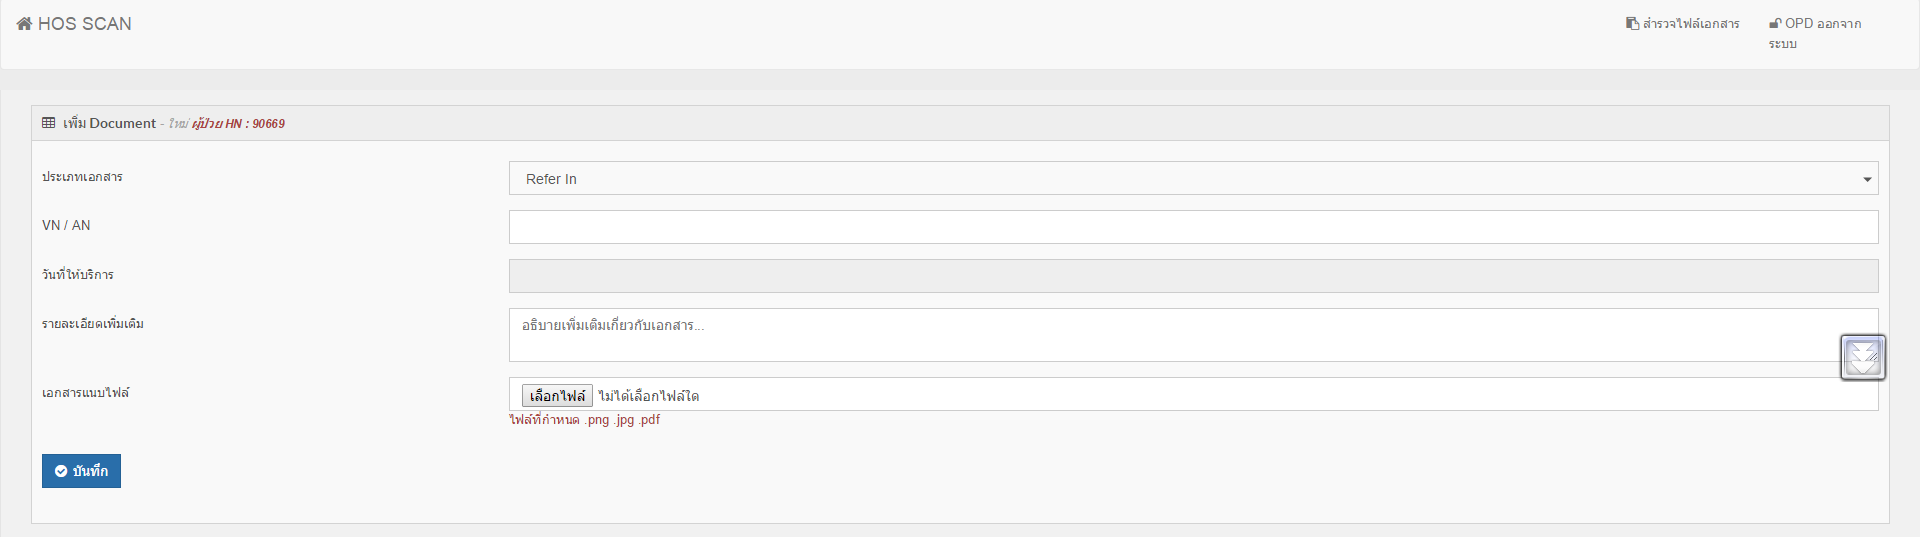Click the home icon beside HOS SCAN

(24, 24)
